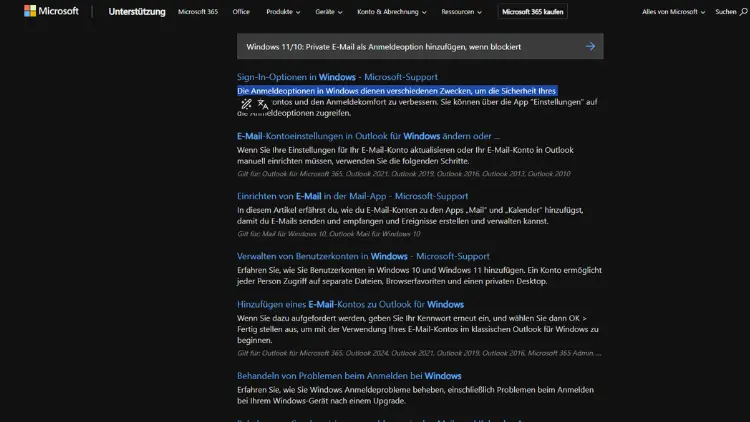Click the Microsoft logo
Viewport: 750px width, 422px height.
click(51, 11)
